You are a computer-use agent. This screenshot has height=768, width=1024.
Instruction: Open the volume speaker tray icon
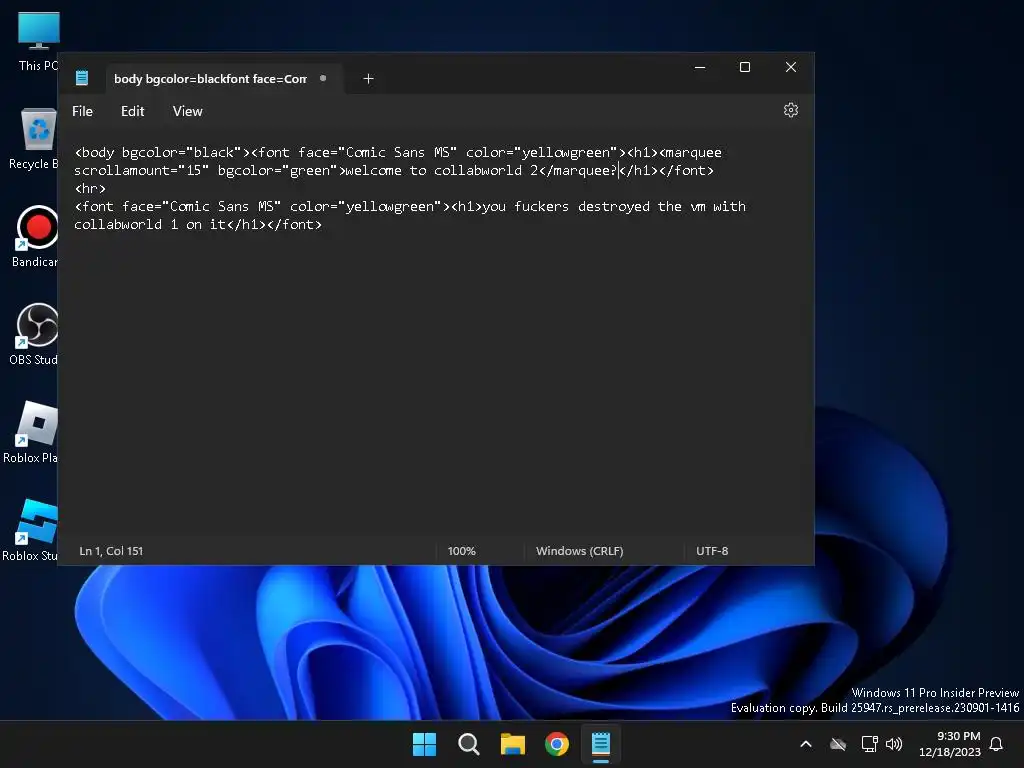coord(894,744)
